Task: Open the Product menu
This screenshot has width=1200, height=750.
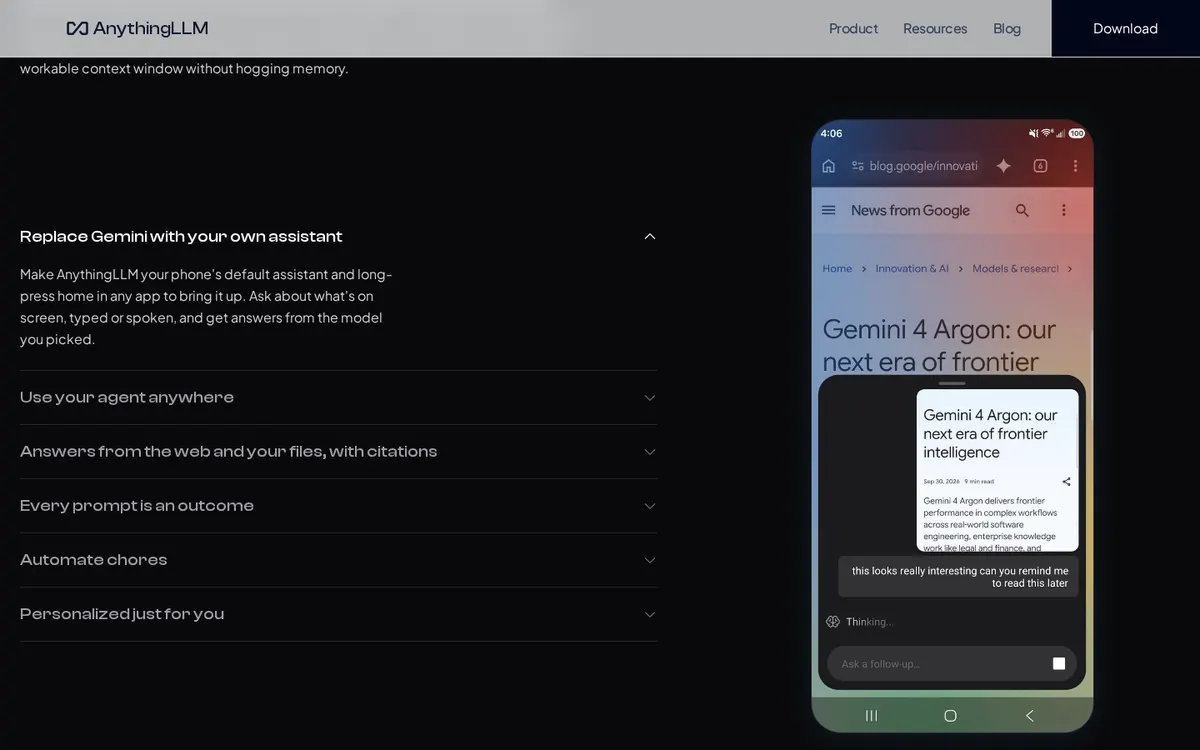Action: 853,28
